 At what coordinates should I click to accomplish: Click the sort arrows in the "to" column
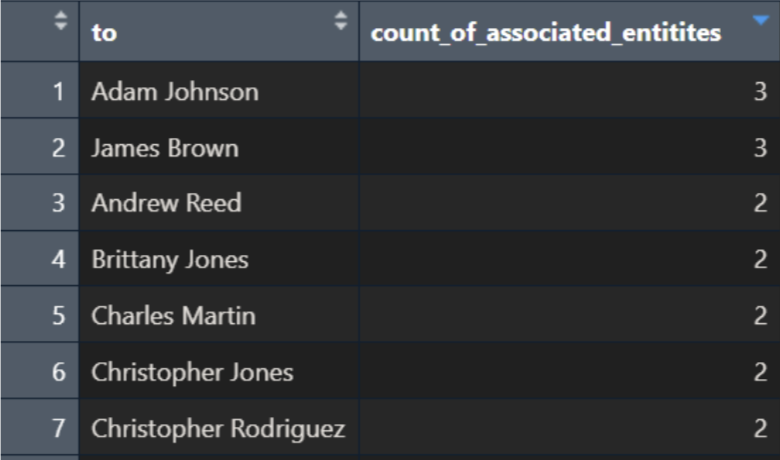pyautogui.click(x=340, y=20)
